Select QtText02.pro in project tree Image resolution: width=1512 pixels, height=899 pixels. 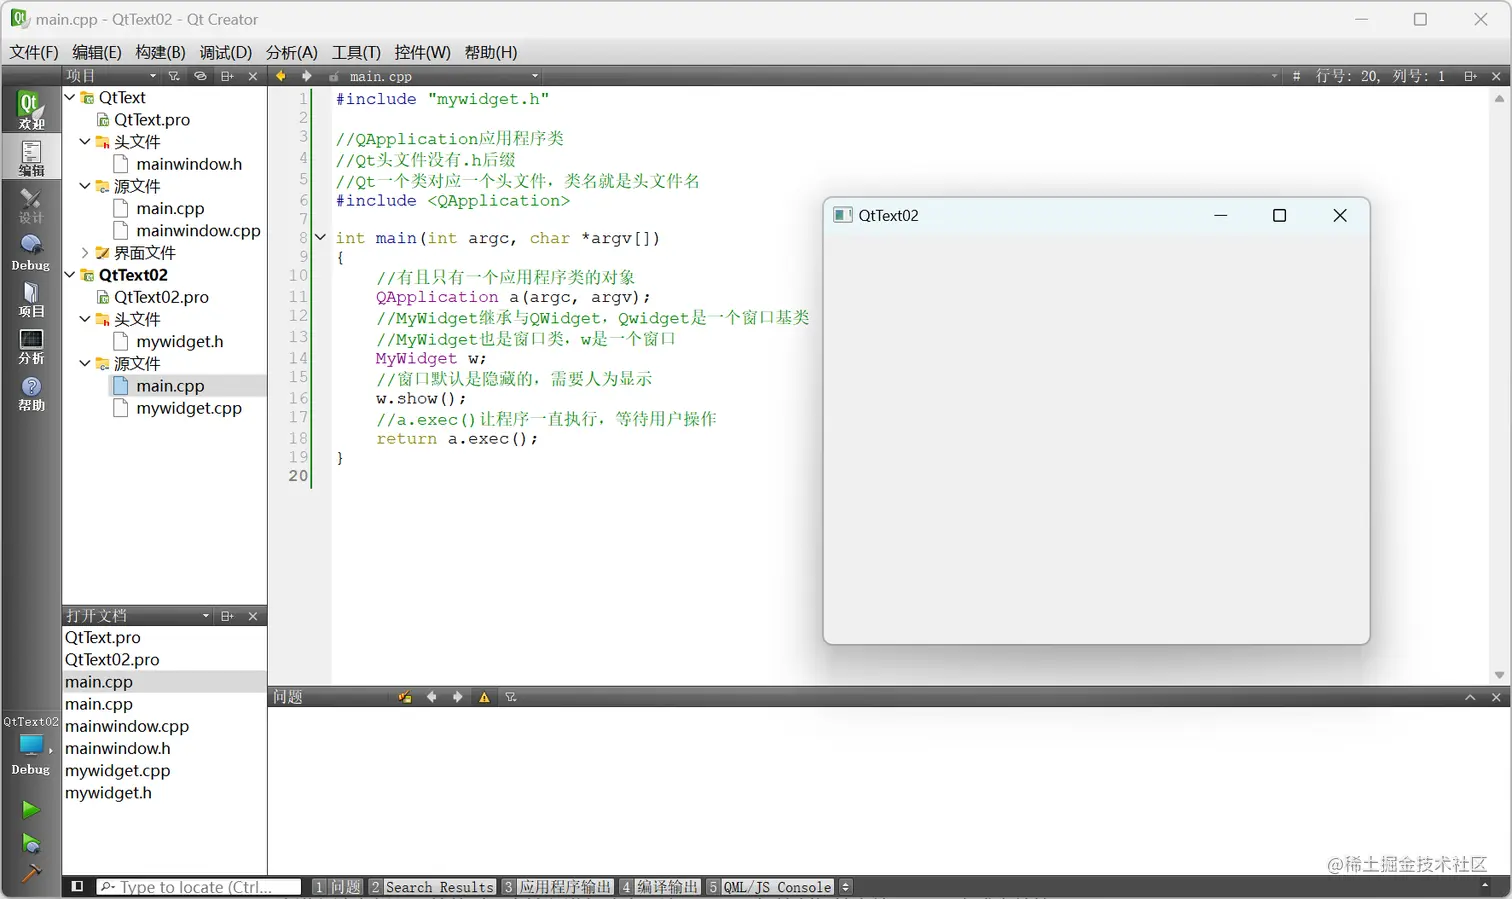tap(161, 297)
